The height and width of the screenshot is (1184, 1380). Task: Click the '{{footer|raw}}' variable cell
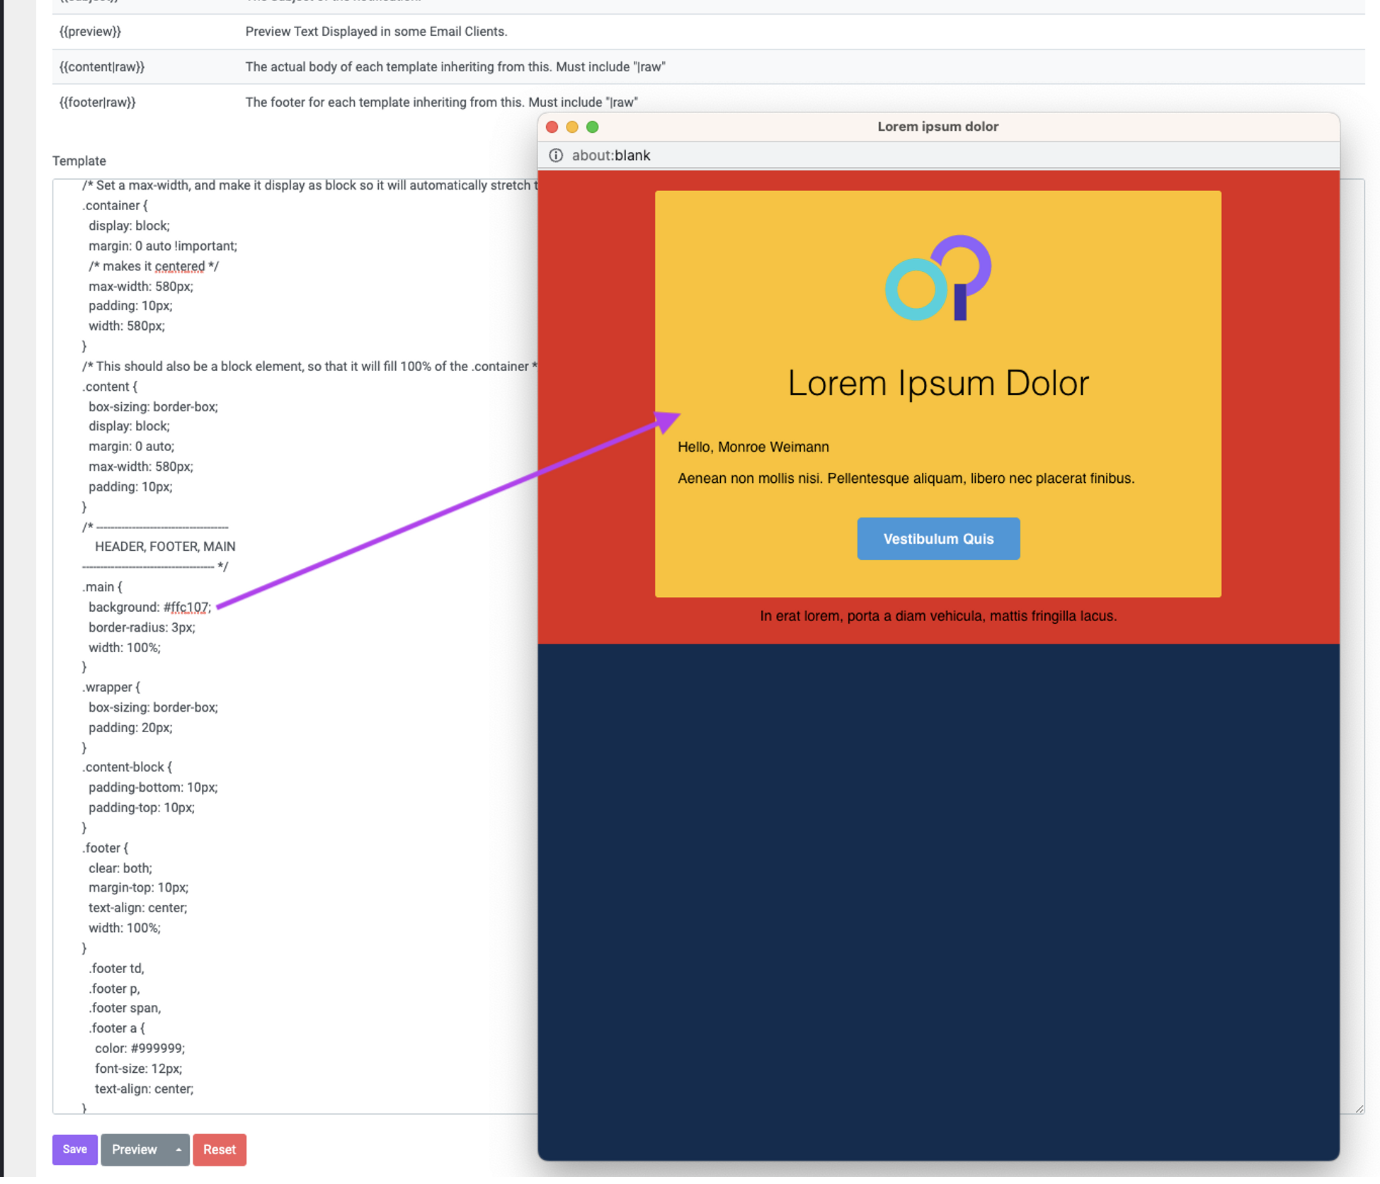(97, 102)
